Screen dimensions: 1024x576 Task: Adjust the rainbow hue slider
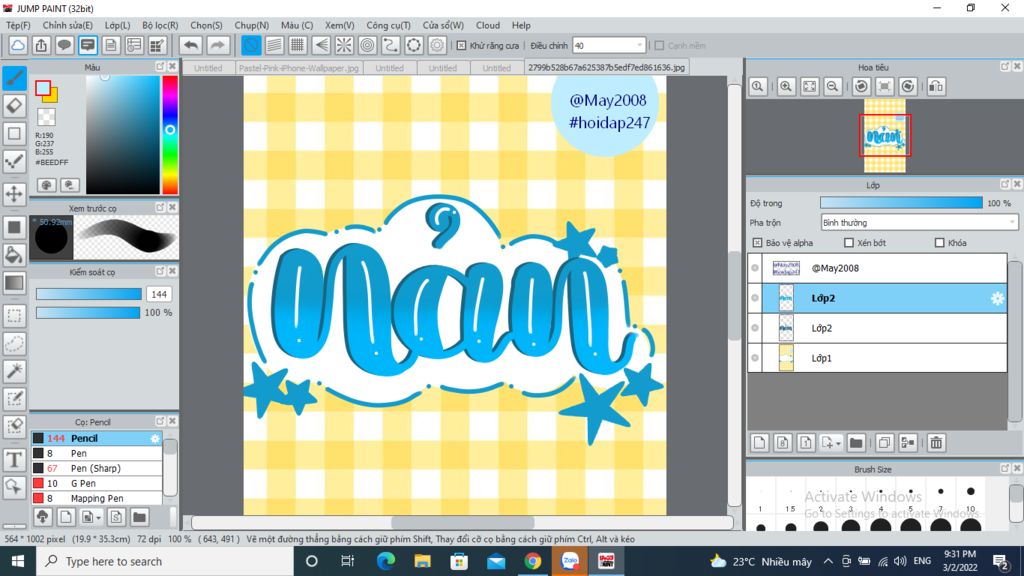[x=170, y=135]
